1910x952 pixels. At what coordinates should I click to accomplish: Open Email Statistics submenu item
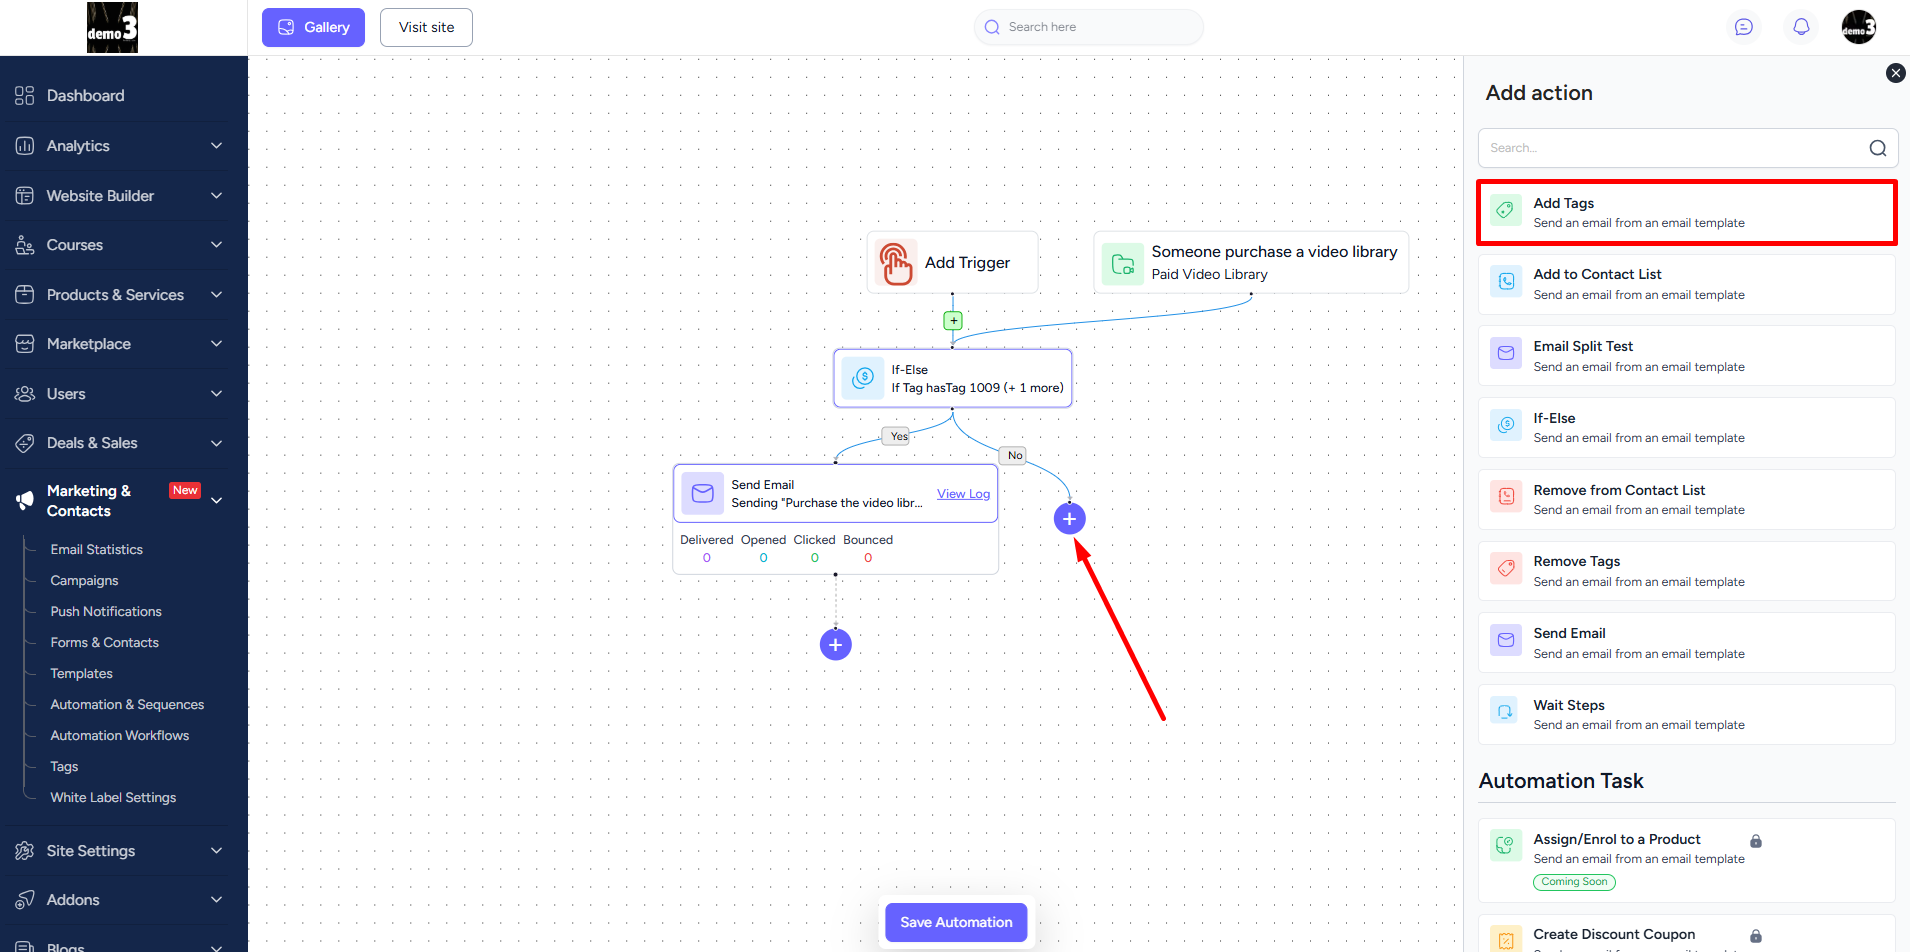tap(96, 550)
